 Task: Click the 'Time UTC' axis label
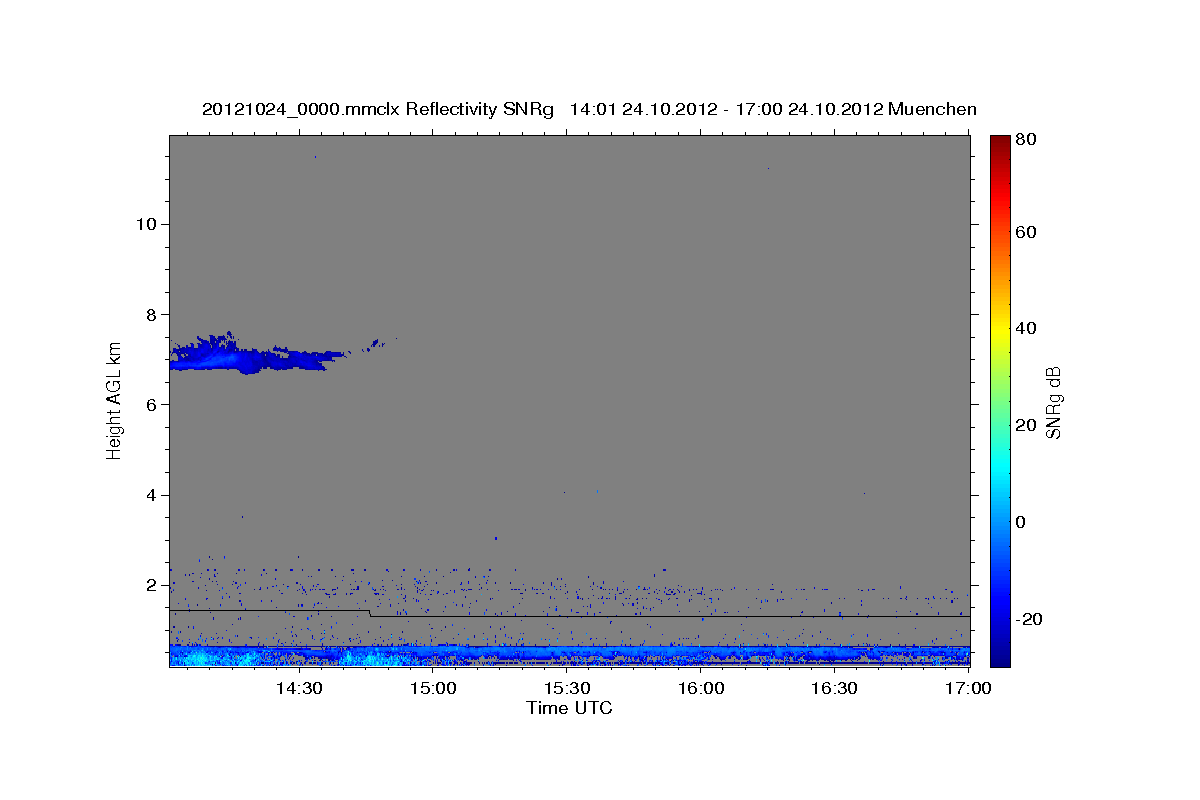(x=569, y=708)
